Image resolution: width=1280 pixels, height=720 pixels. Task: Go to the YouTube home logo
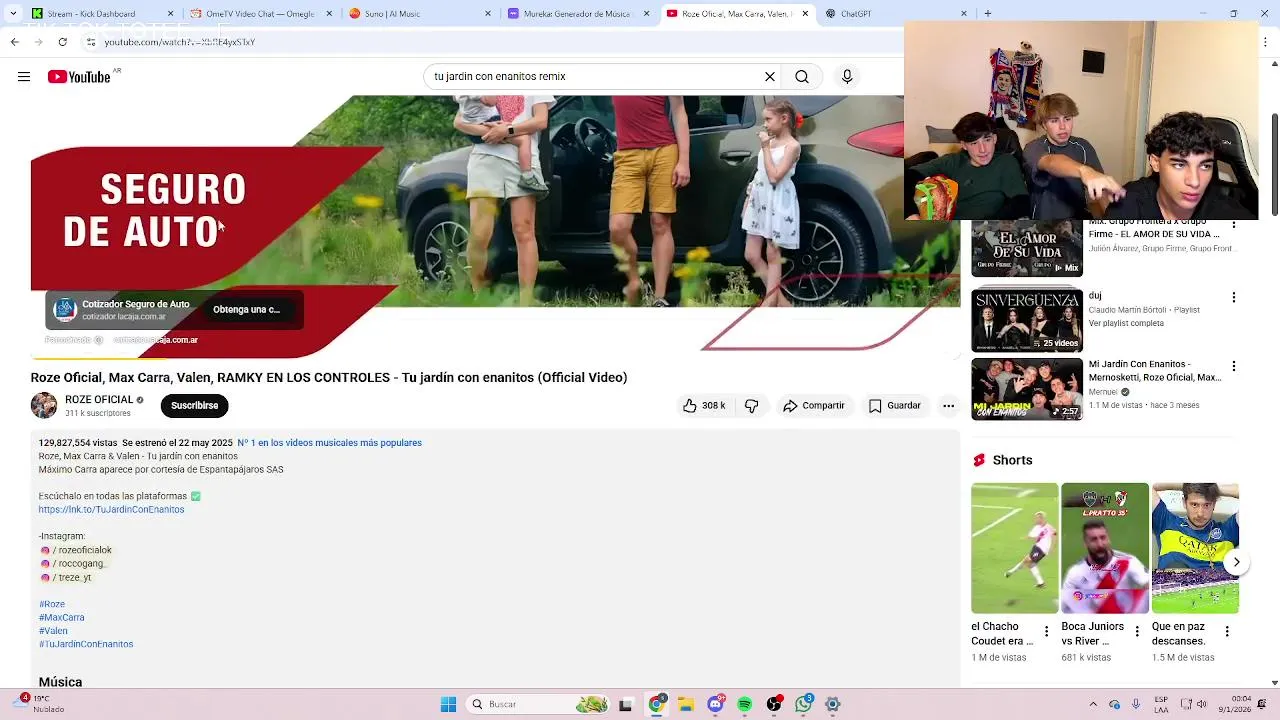coord(80,77)
